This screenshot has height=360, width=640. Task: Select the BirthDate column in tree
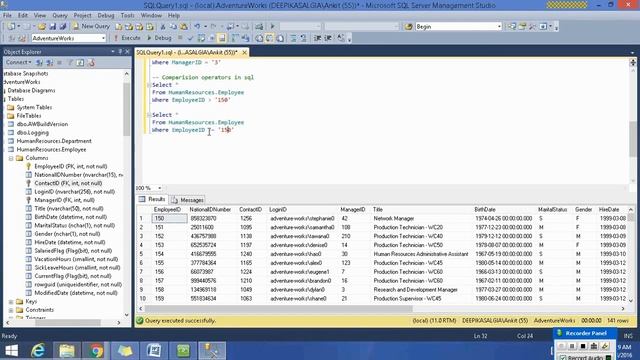click(x=70, y=217)
